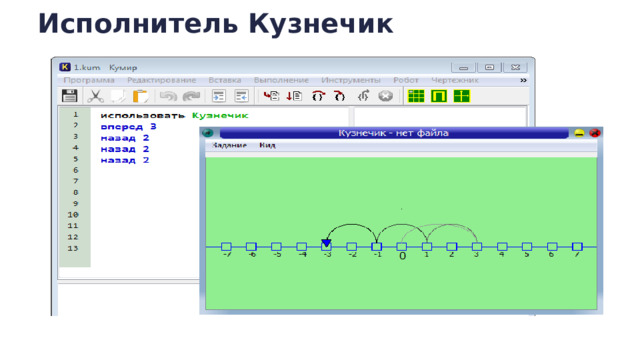This screenshot has height=360, width=640.
Task: Click the Paste clipboard icon
Action: pos(140,96)
